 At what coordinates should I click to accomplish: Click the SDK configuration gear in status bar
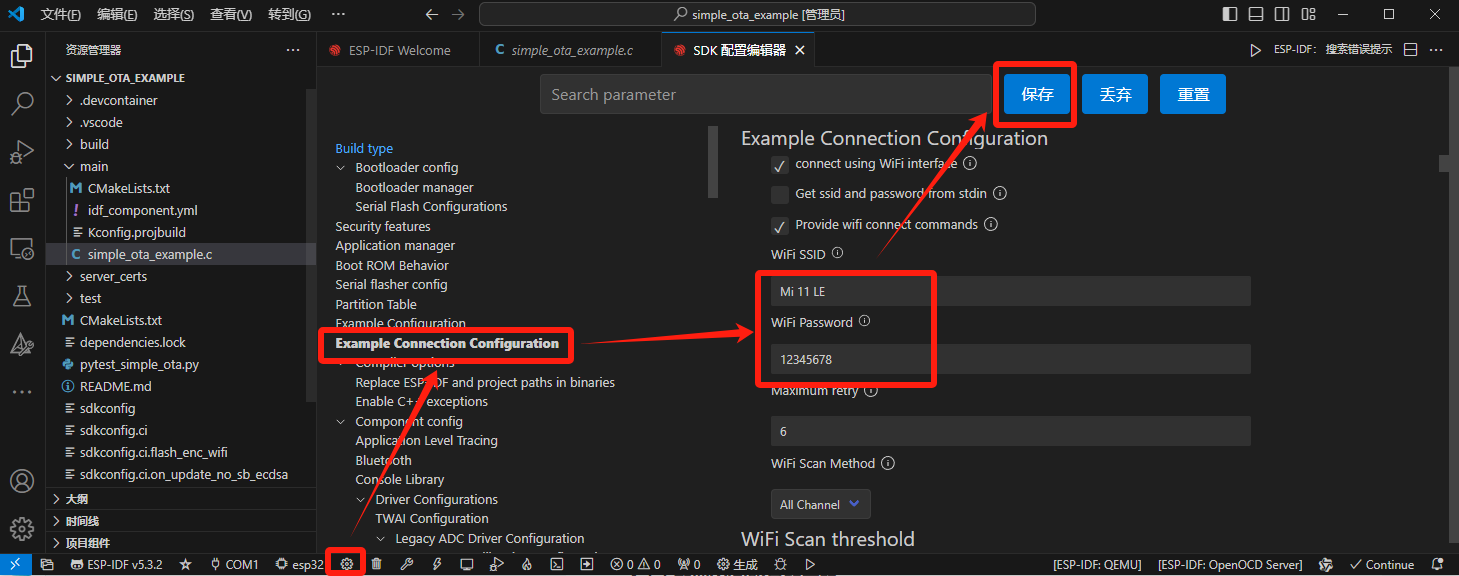click(347, 564)
